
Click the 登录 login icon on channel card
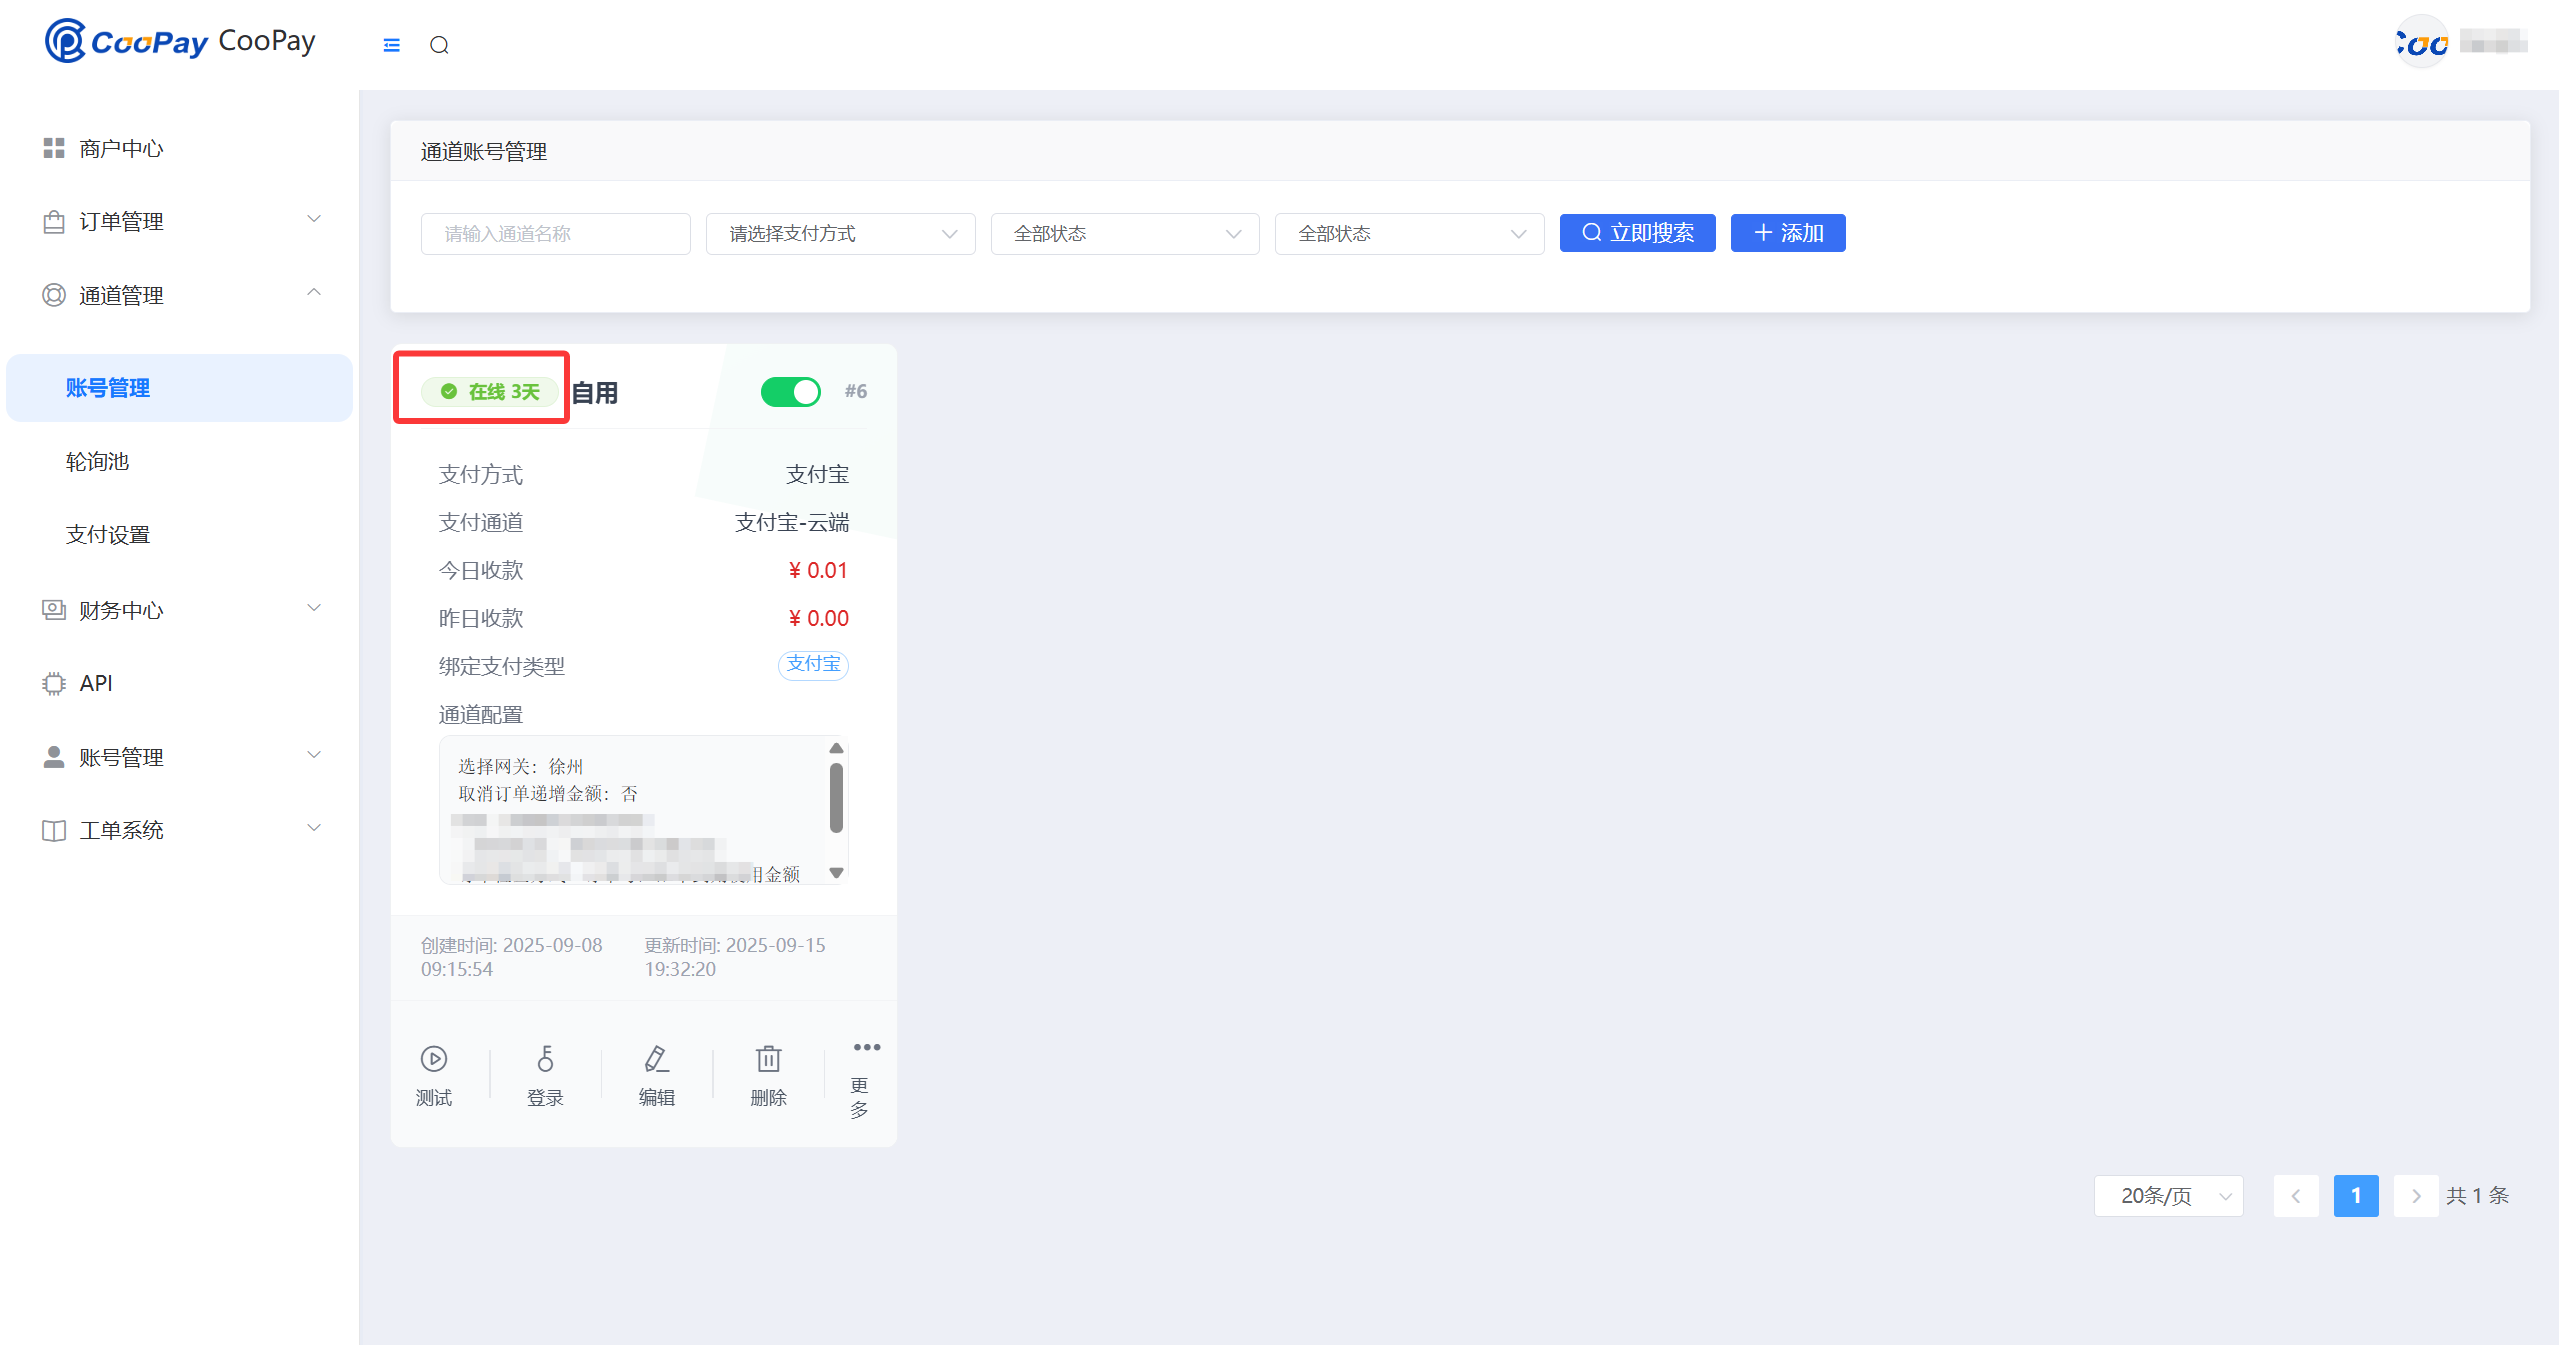click(545, 1059)
